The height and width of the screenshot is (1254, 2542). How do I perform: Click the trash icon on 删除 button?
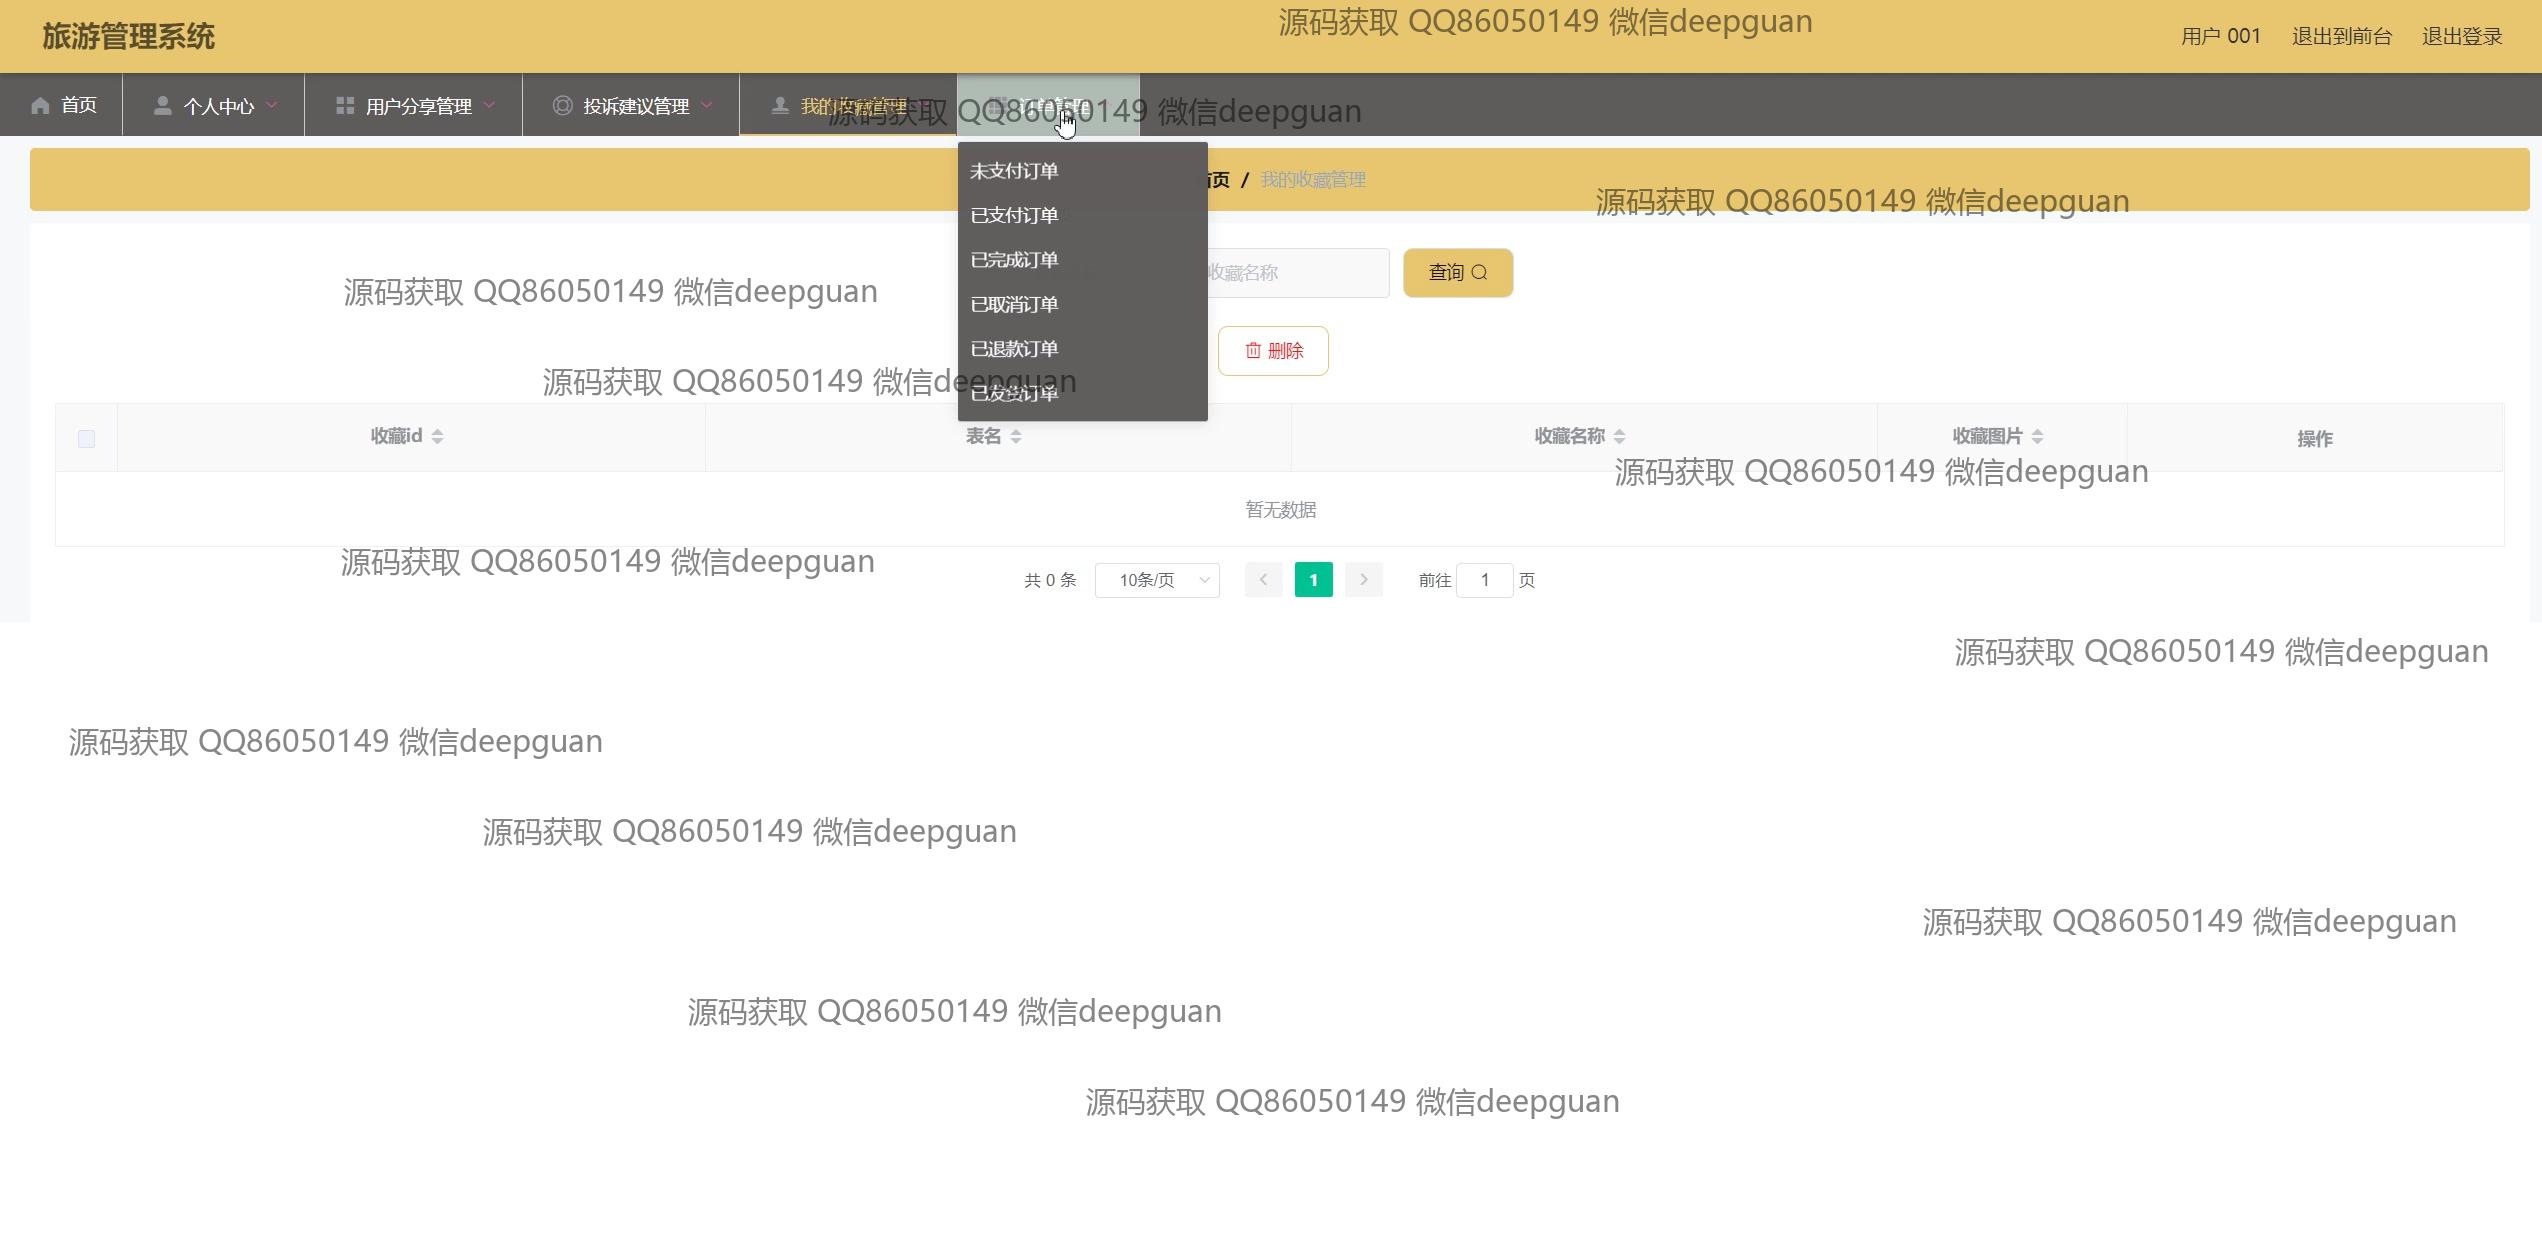[x=1253, y=351]
